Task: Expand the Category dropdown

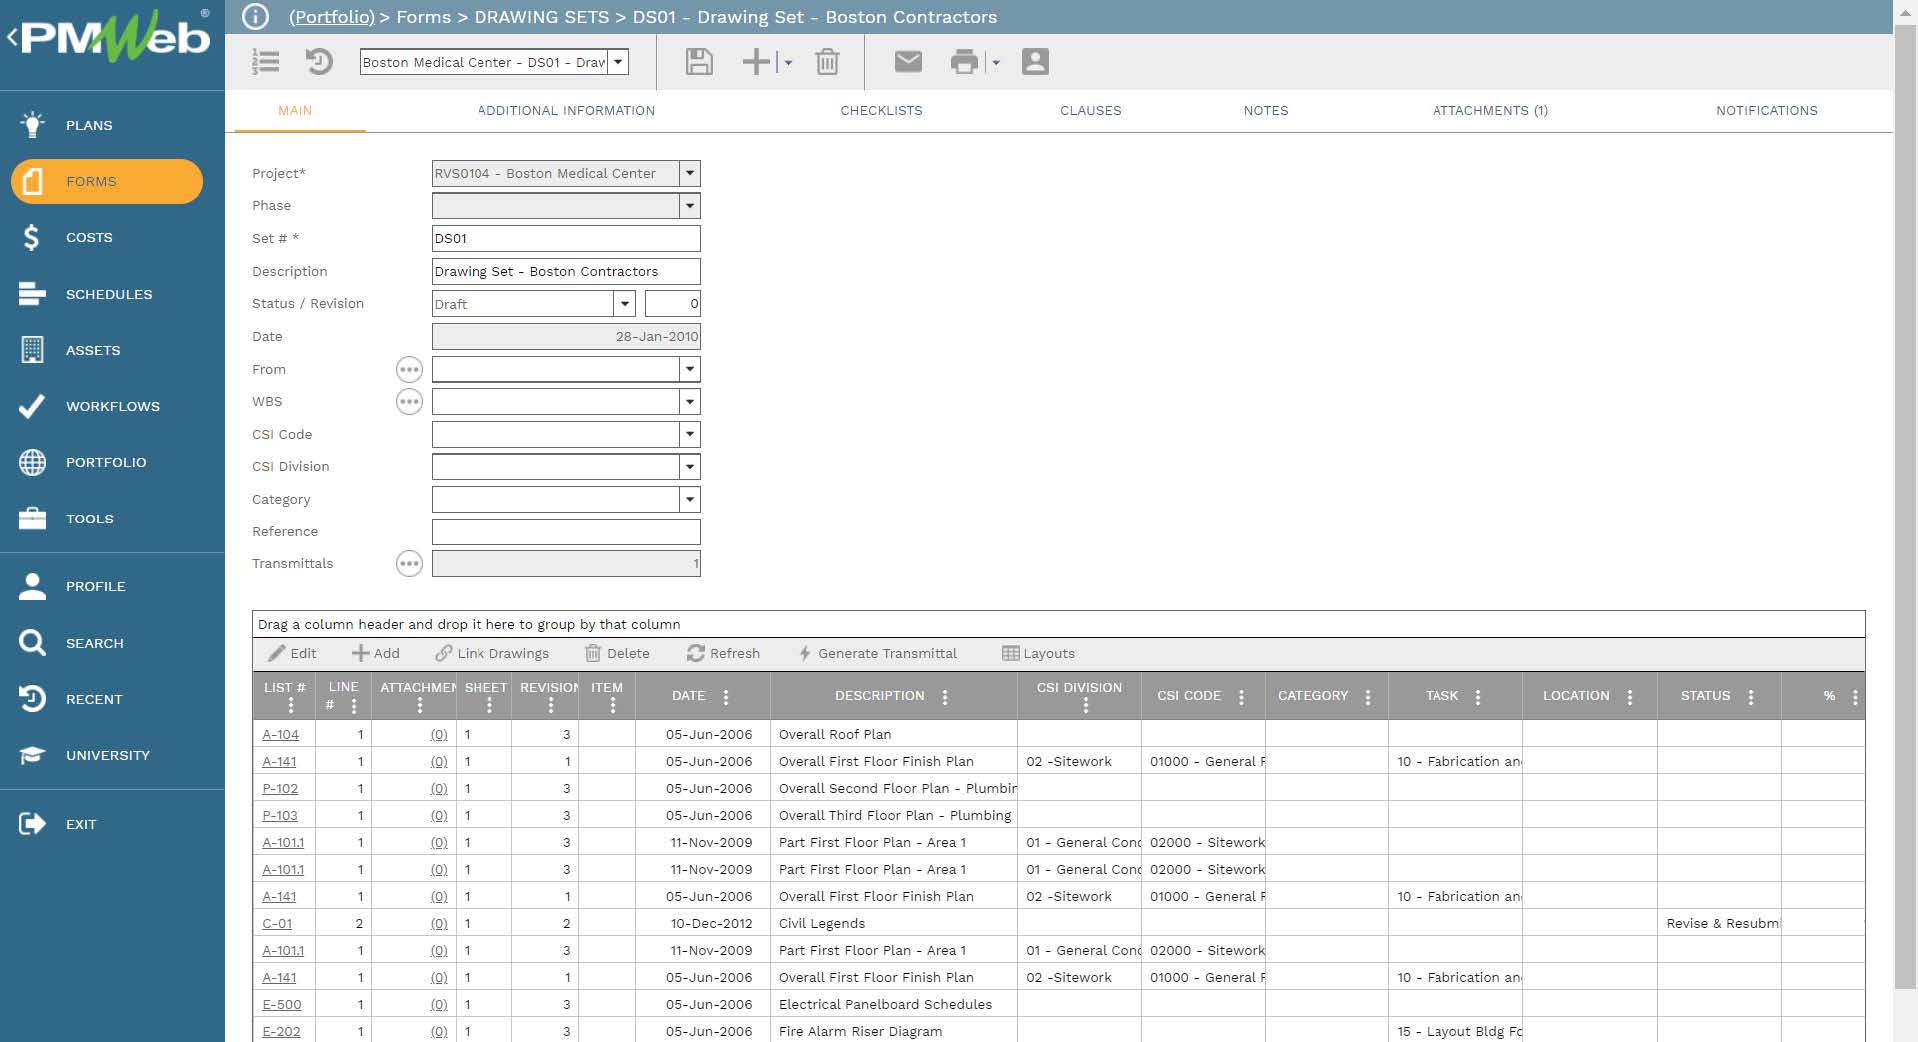Action: (690, 499)
